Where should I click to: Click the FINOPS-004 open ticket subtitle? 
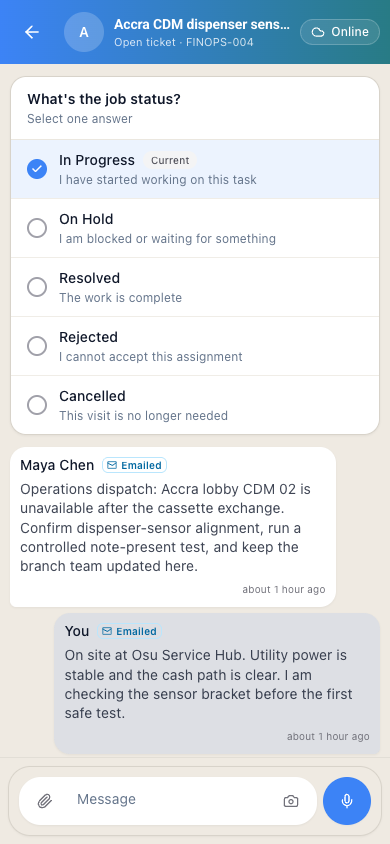point(183,42)
